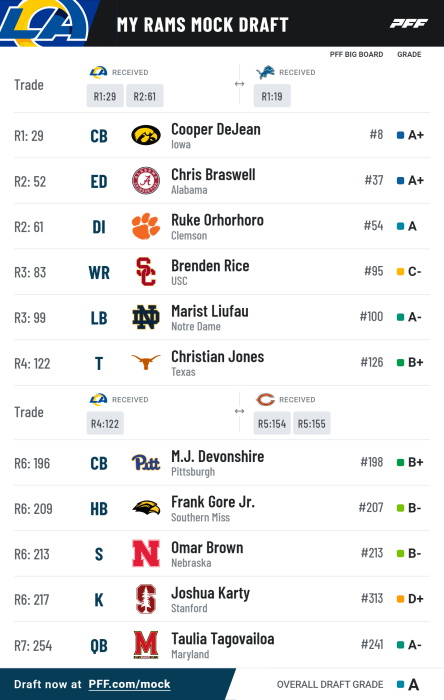Select the Notre Dame logo

(146, 317)
